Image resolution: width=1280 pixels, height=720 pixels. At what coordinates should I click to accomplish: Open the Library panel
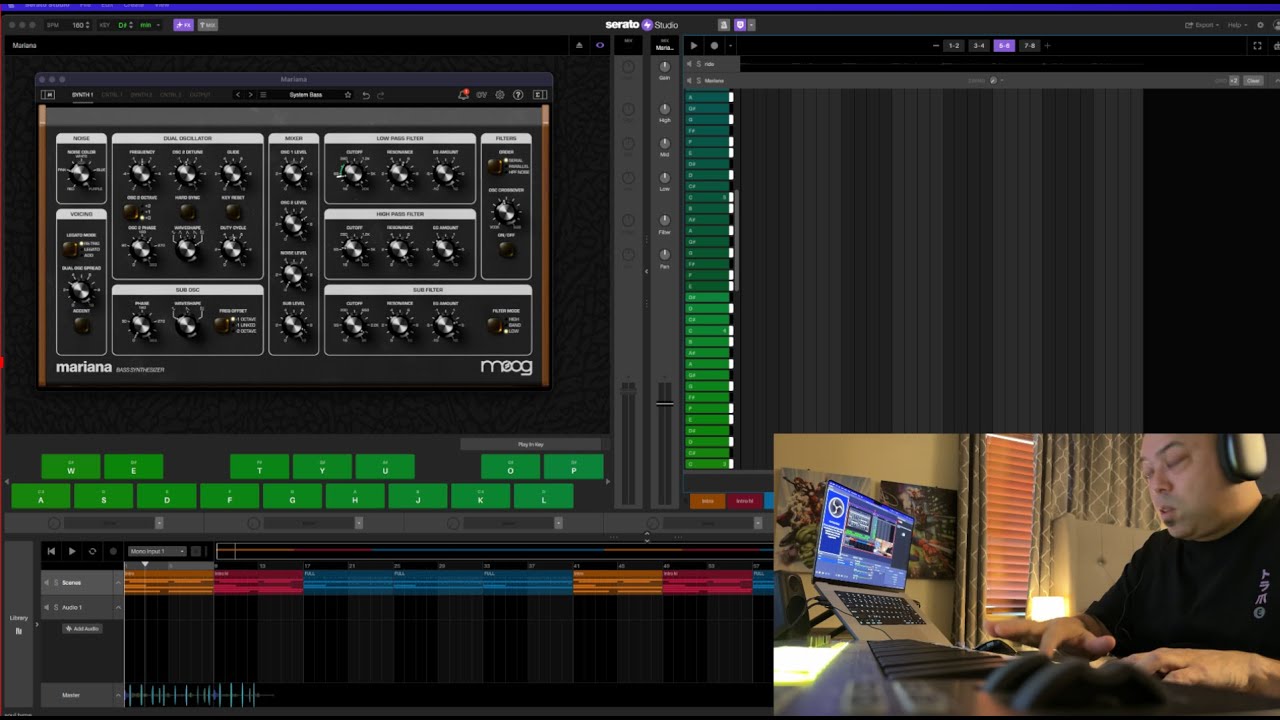tap(18, 624)
